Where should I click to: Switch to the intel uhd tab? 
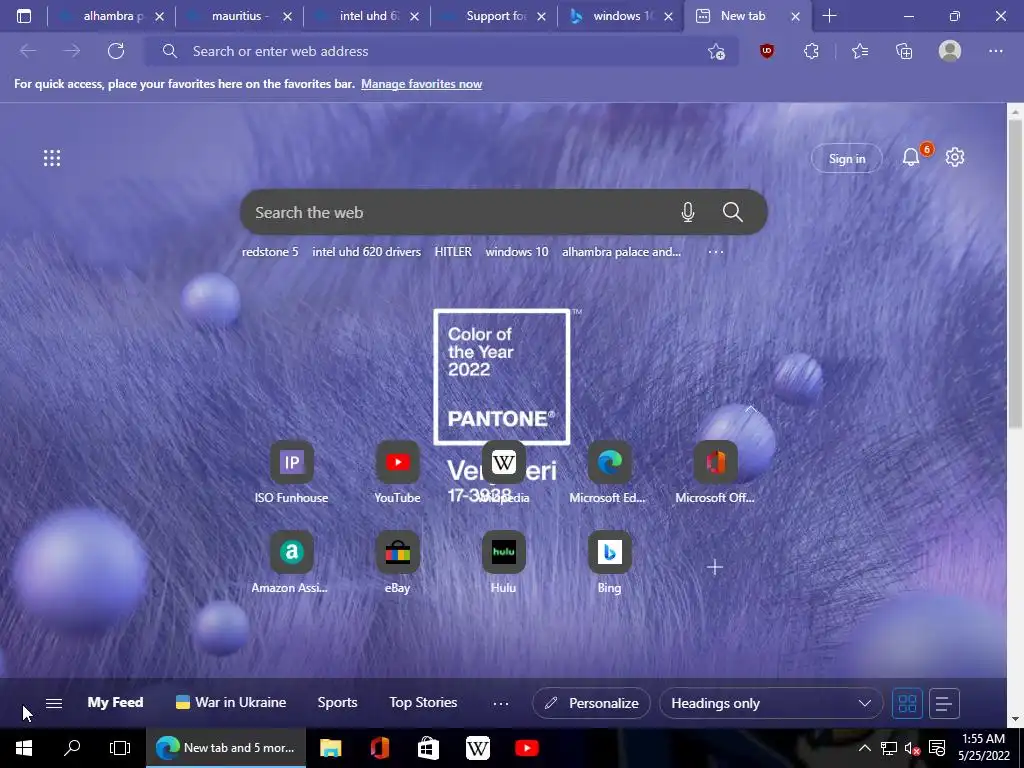pyautogui.click(x=366, y=16)
